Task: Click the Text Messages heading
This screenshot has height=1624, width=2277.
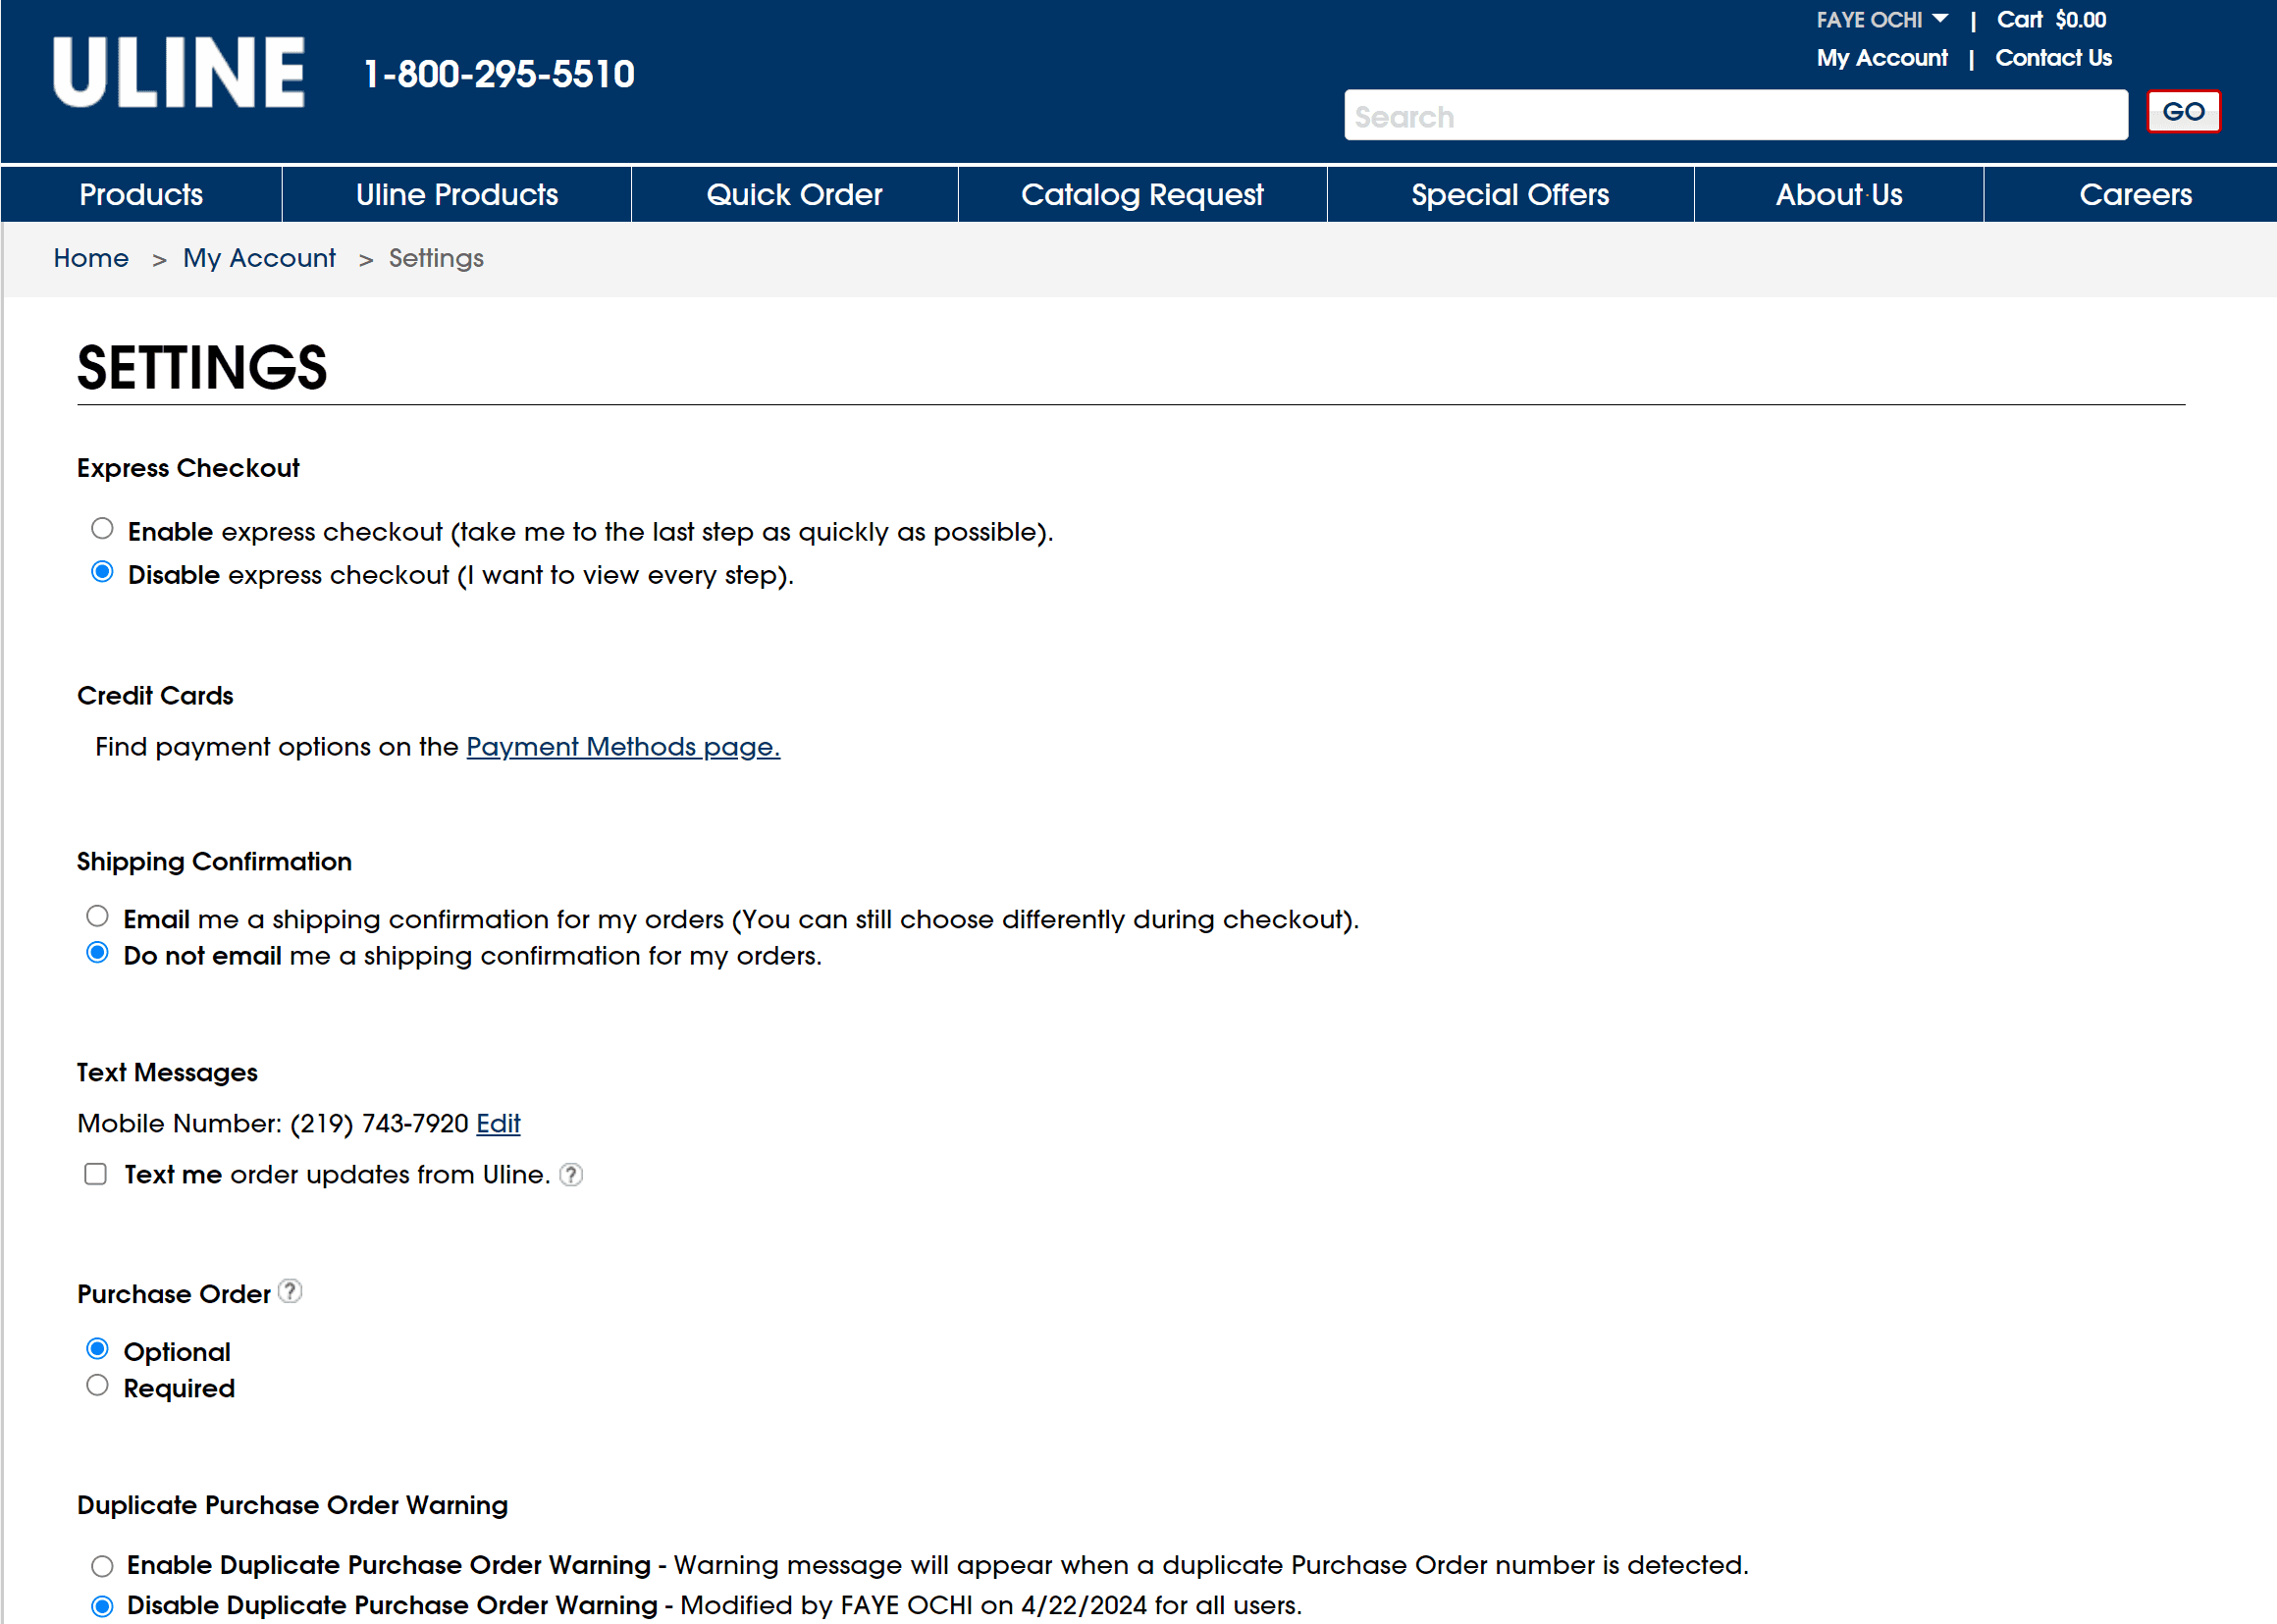Action: point(167,1072)
